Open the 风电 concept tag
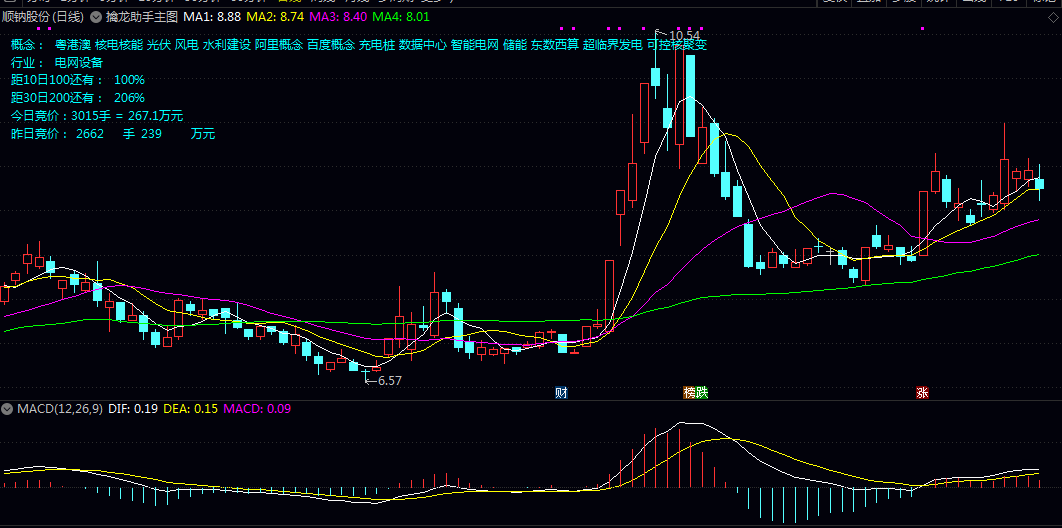This screenshot has height=528, width=1062. tap(187, 45)
